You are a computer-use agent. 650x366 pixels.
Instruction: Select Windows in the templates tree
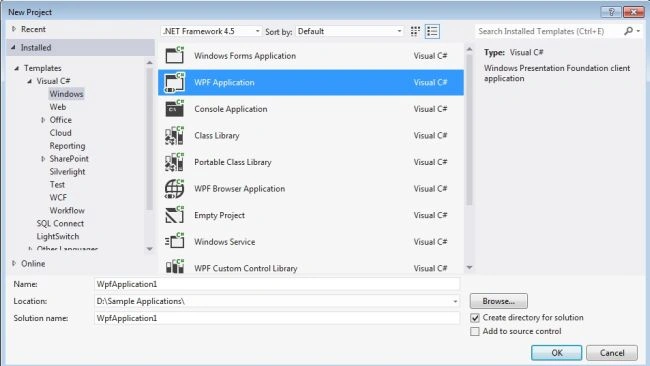[66, 94]
